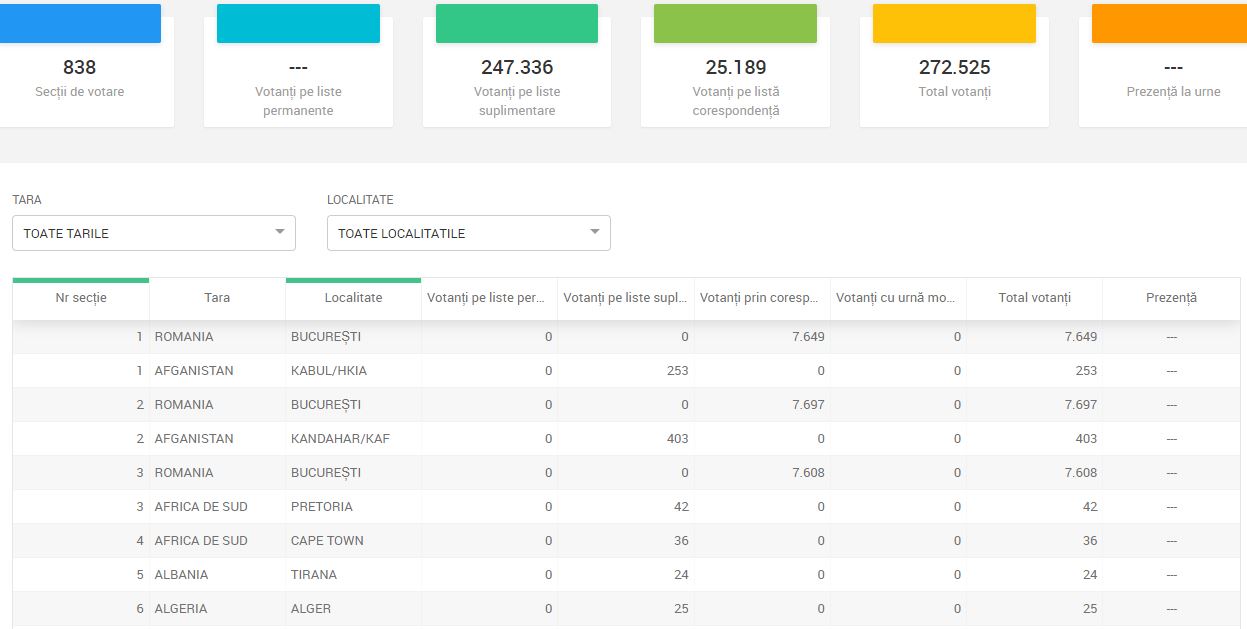Screen dimensions: 1247x629
Task: Select the ALGER Algeria row
Action: coord(626,609)
